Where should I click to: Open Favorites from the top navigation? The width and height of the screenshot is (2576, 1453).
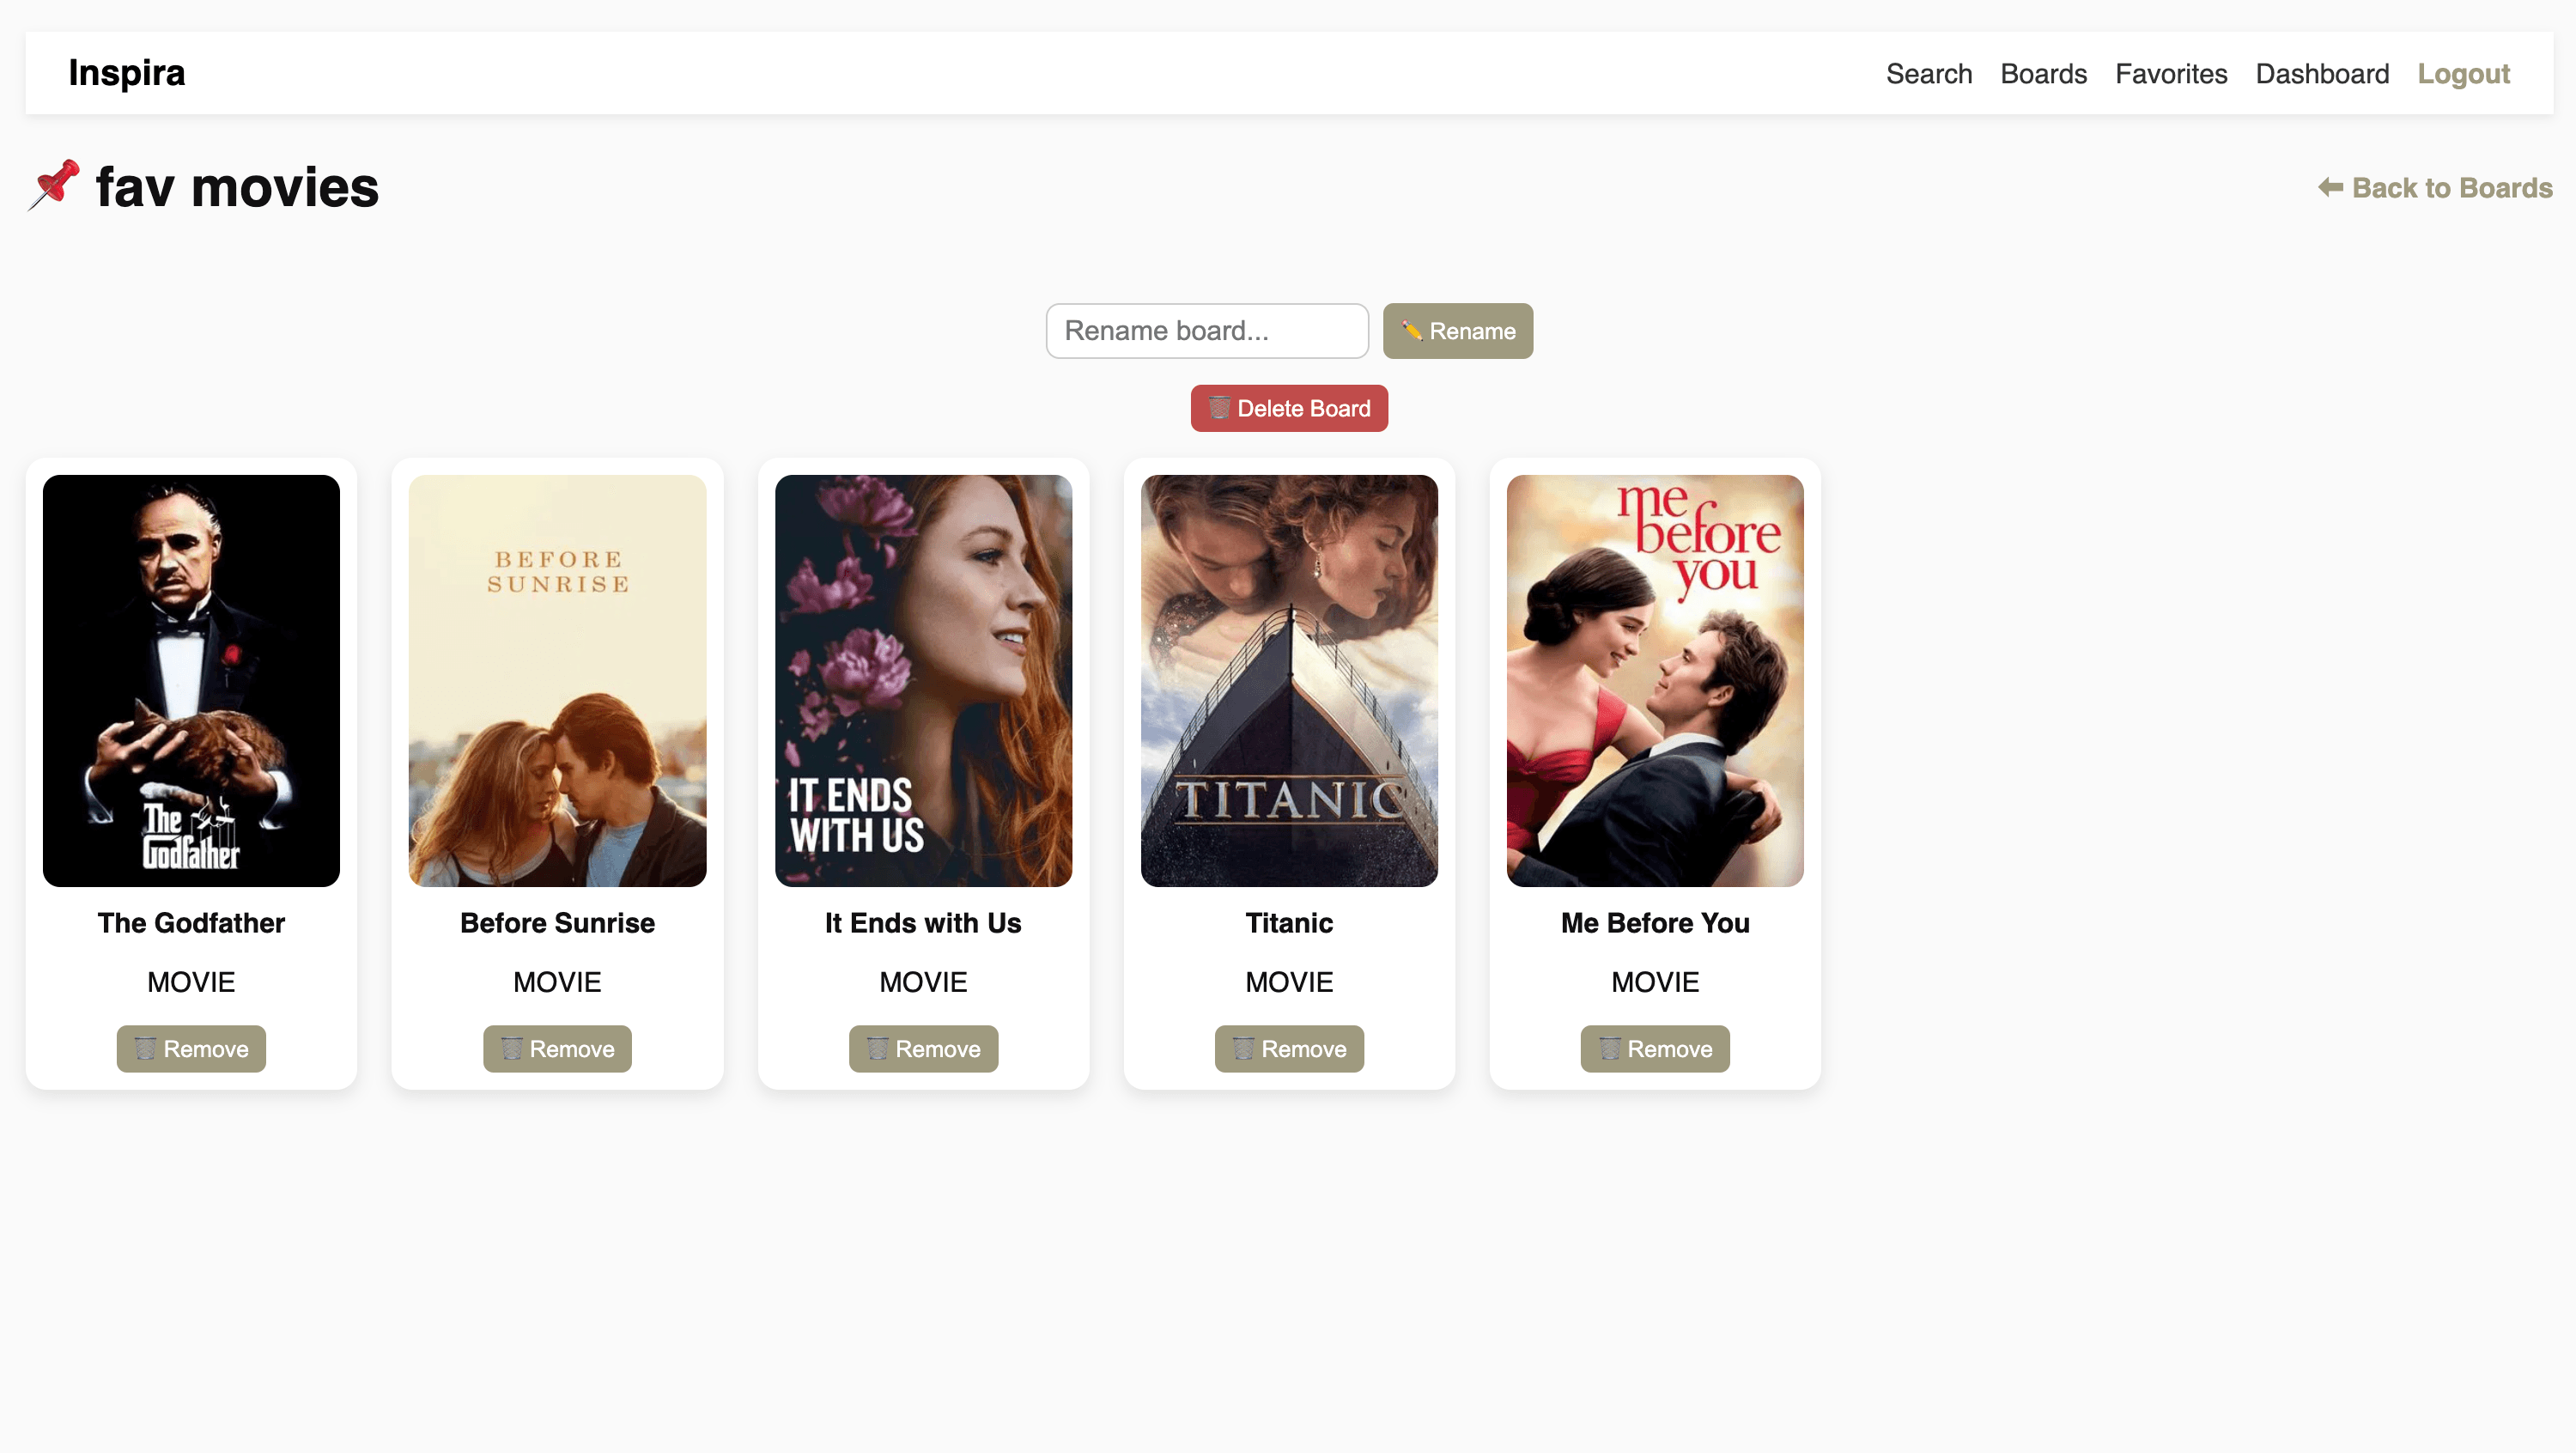pyautogui.click(x=2171, y=74)
